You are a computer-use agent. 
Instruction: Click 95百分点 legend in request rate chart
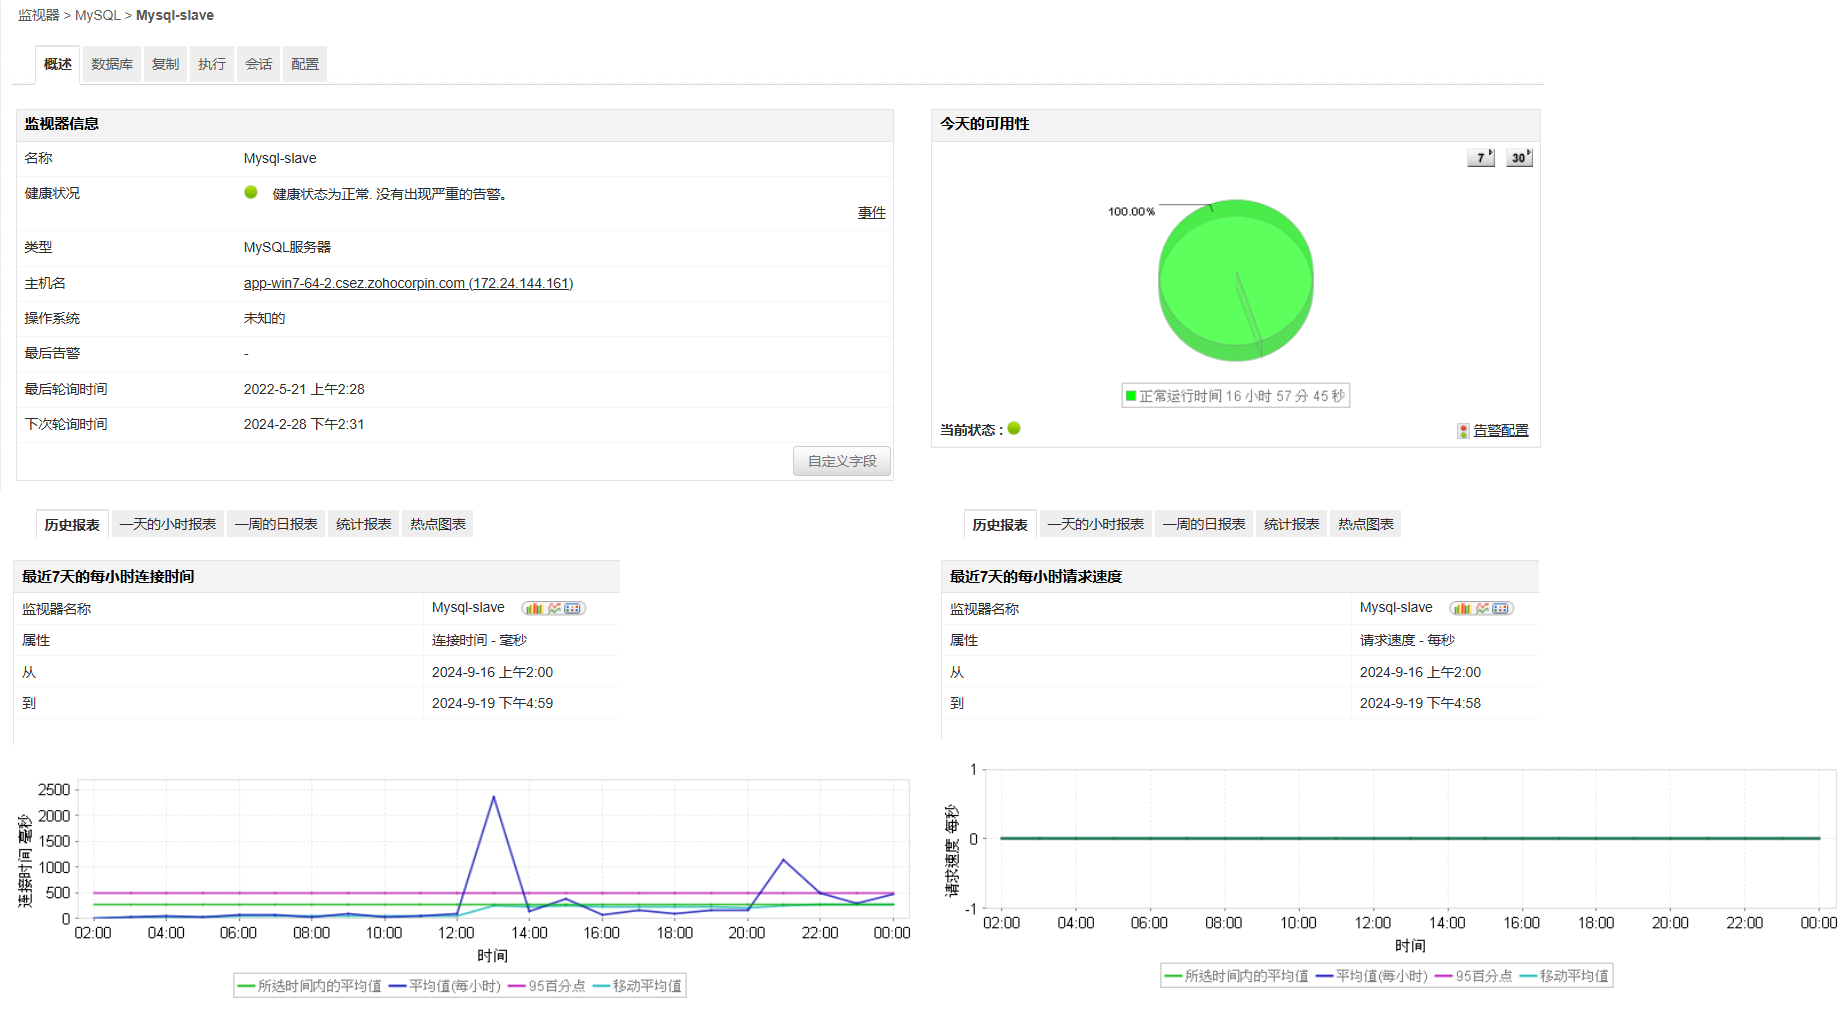[x=1474, y=976]
